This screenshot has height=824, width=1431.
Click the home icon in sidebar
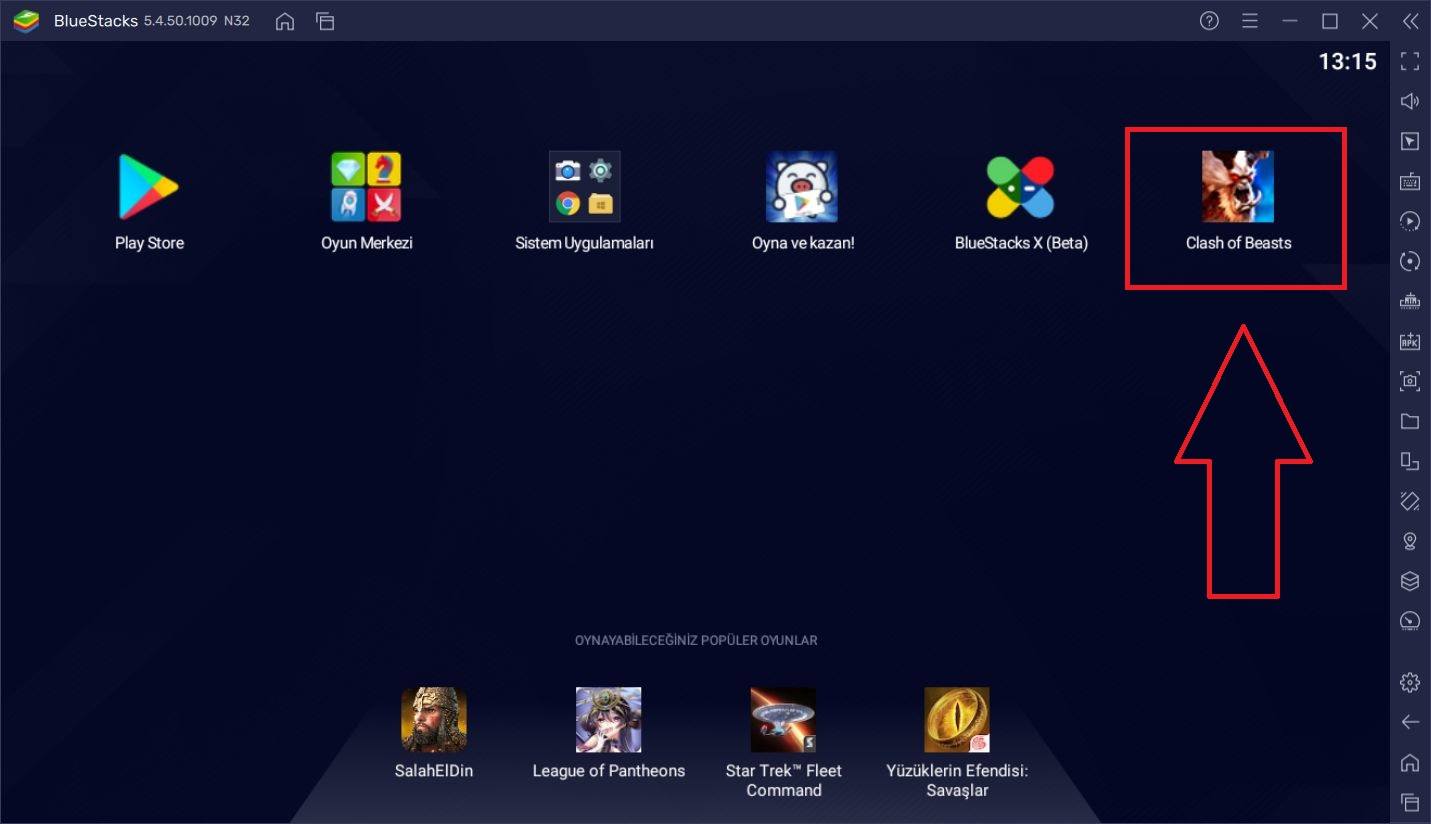[x=1410, y=762]
